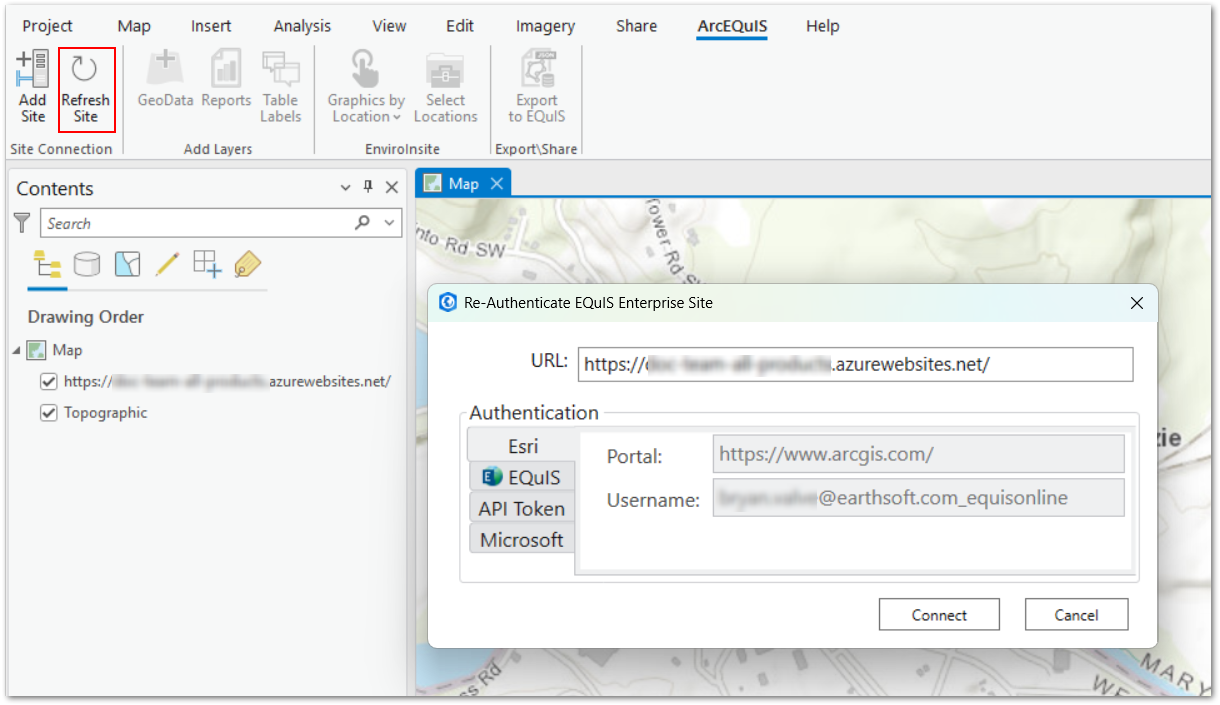Select the Table Labels tool
The image size is (1220, 705).
coord(280,87)
